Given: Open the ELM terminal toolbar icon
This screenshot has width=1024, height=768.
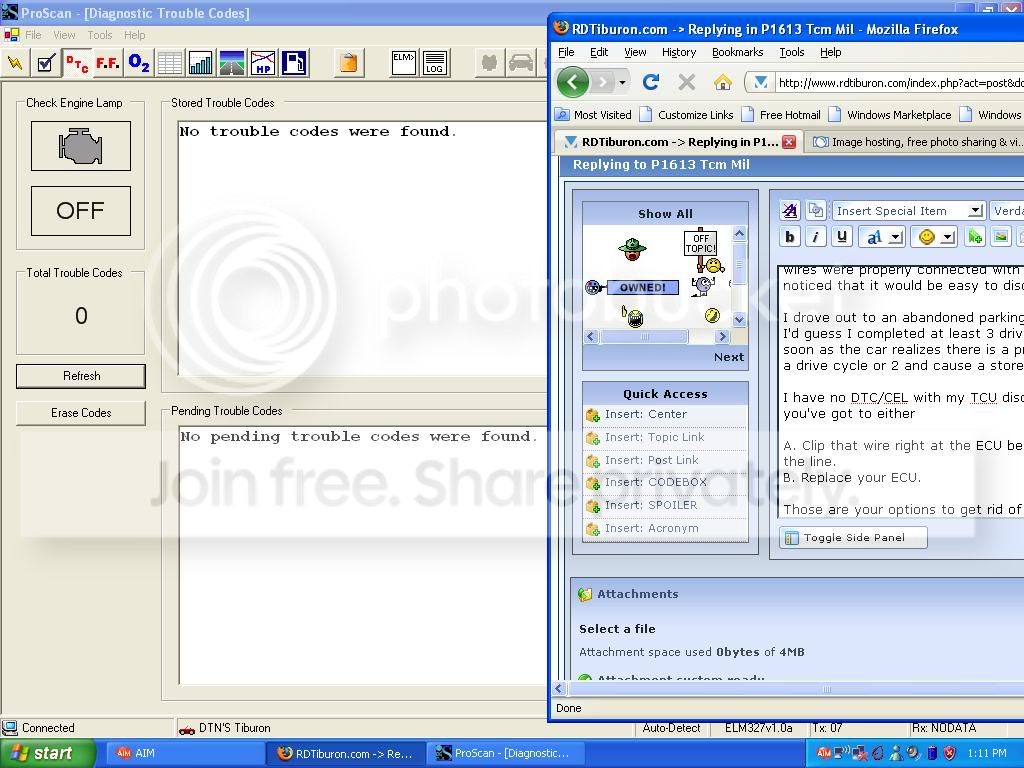Looking at the screenshot, I should [x=403, y=64].
